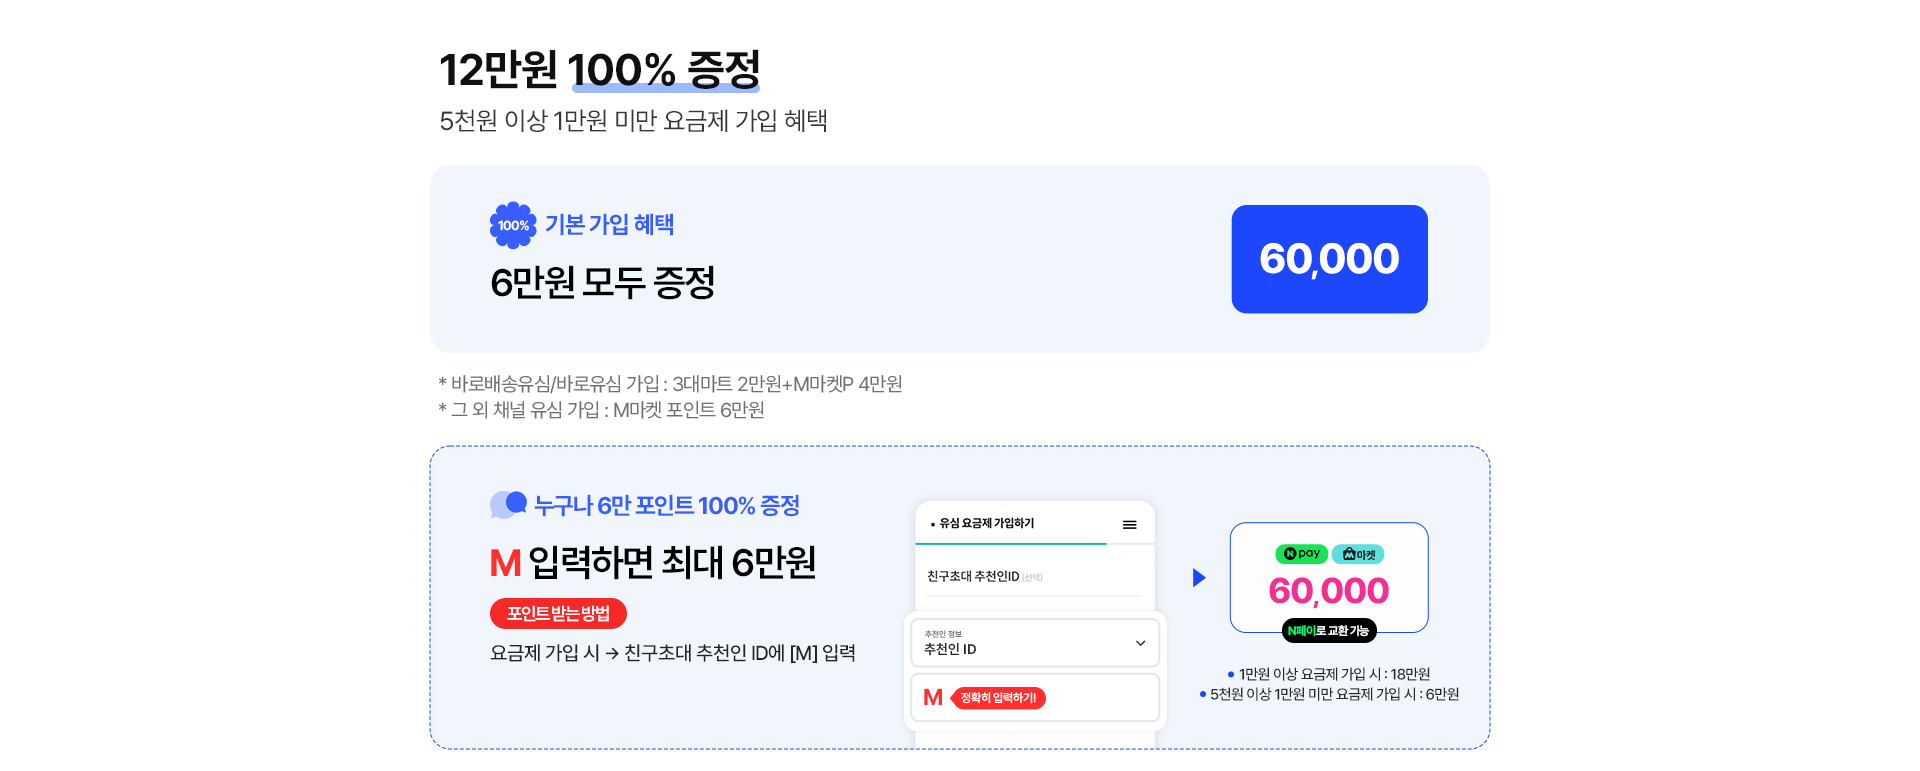Open the 추천인 정보 combo box
The height and width of the screenshot is (771, 1920).
coord(1035,643)
